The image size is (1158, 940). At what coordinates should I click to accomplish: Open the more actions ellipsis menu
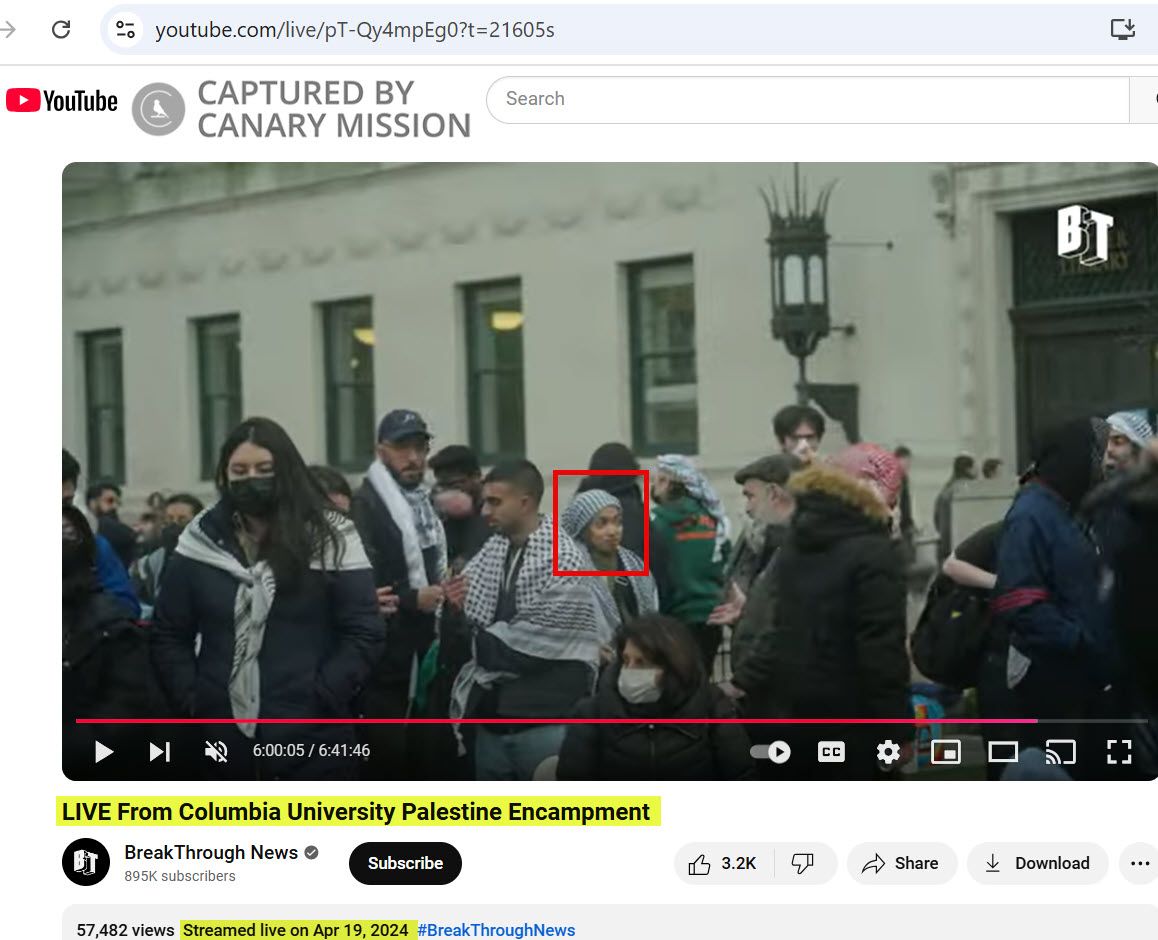pos(1140,862)
